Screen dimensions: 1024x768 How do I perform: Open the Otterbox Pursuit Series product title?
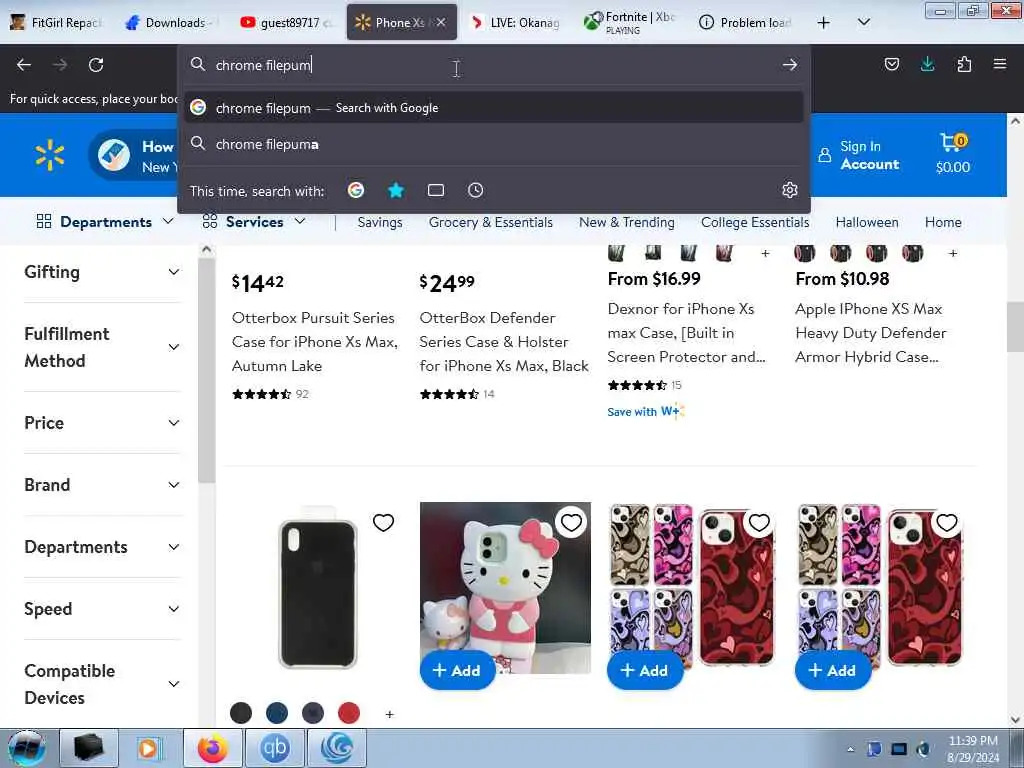315,342
